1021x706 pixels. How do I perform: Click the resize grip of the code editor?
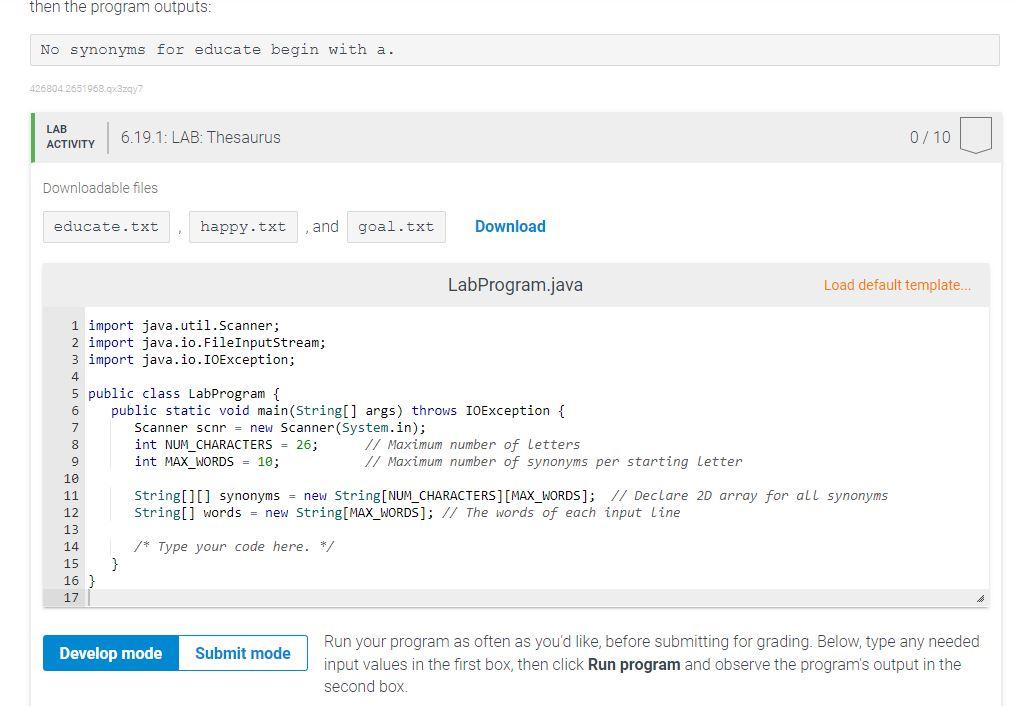981,596
